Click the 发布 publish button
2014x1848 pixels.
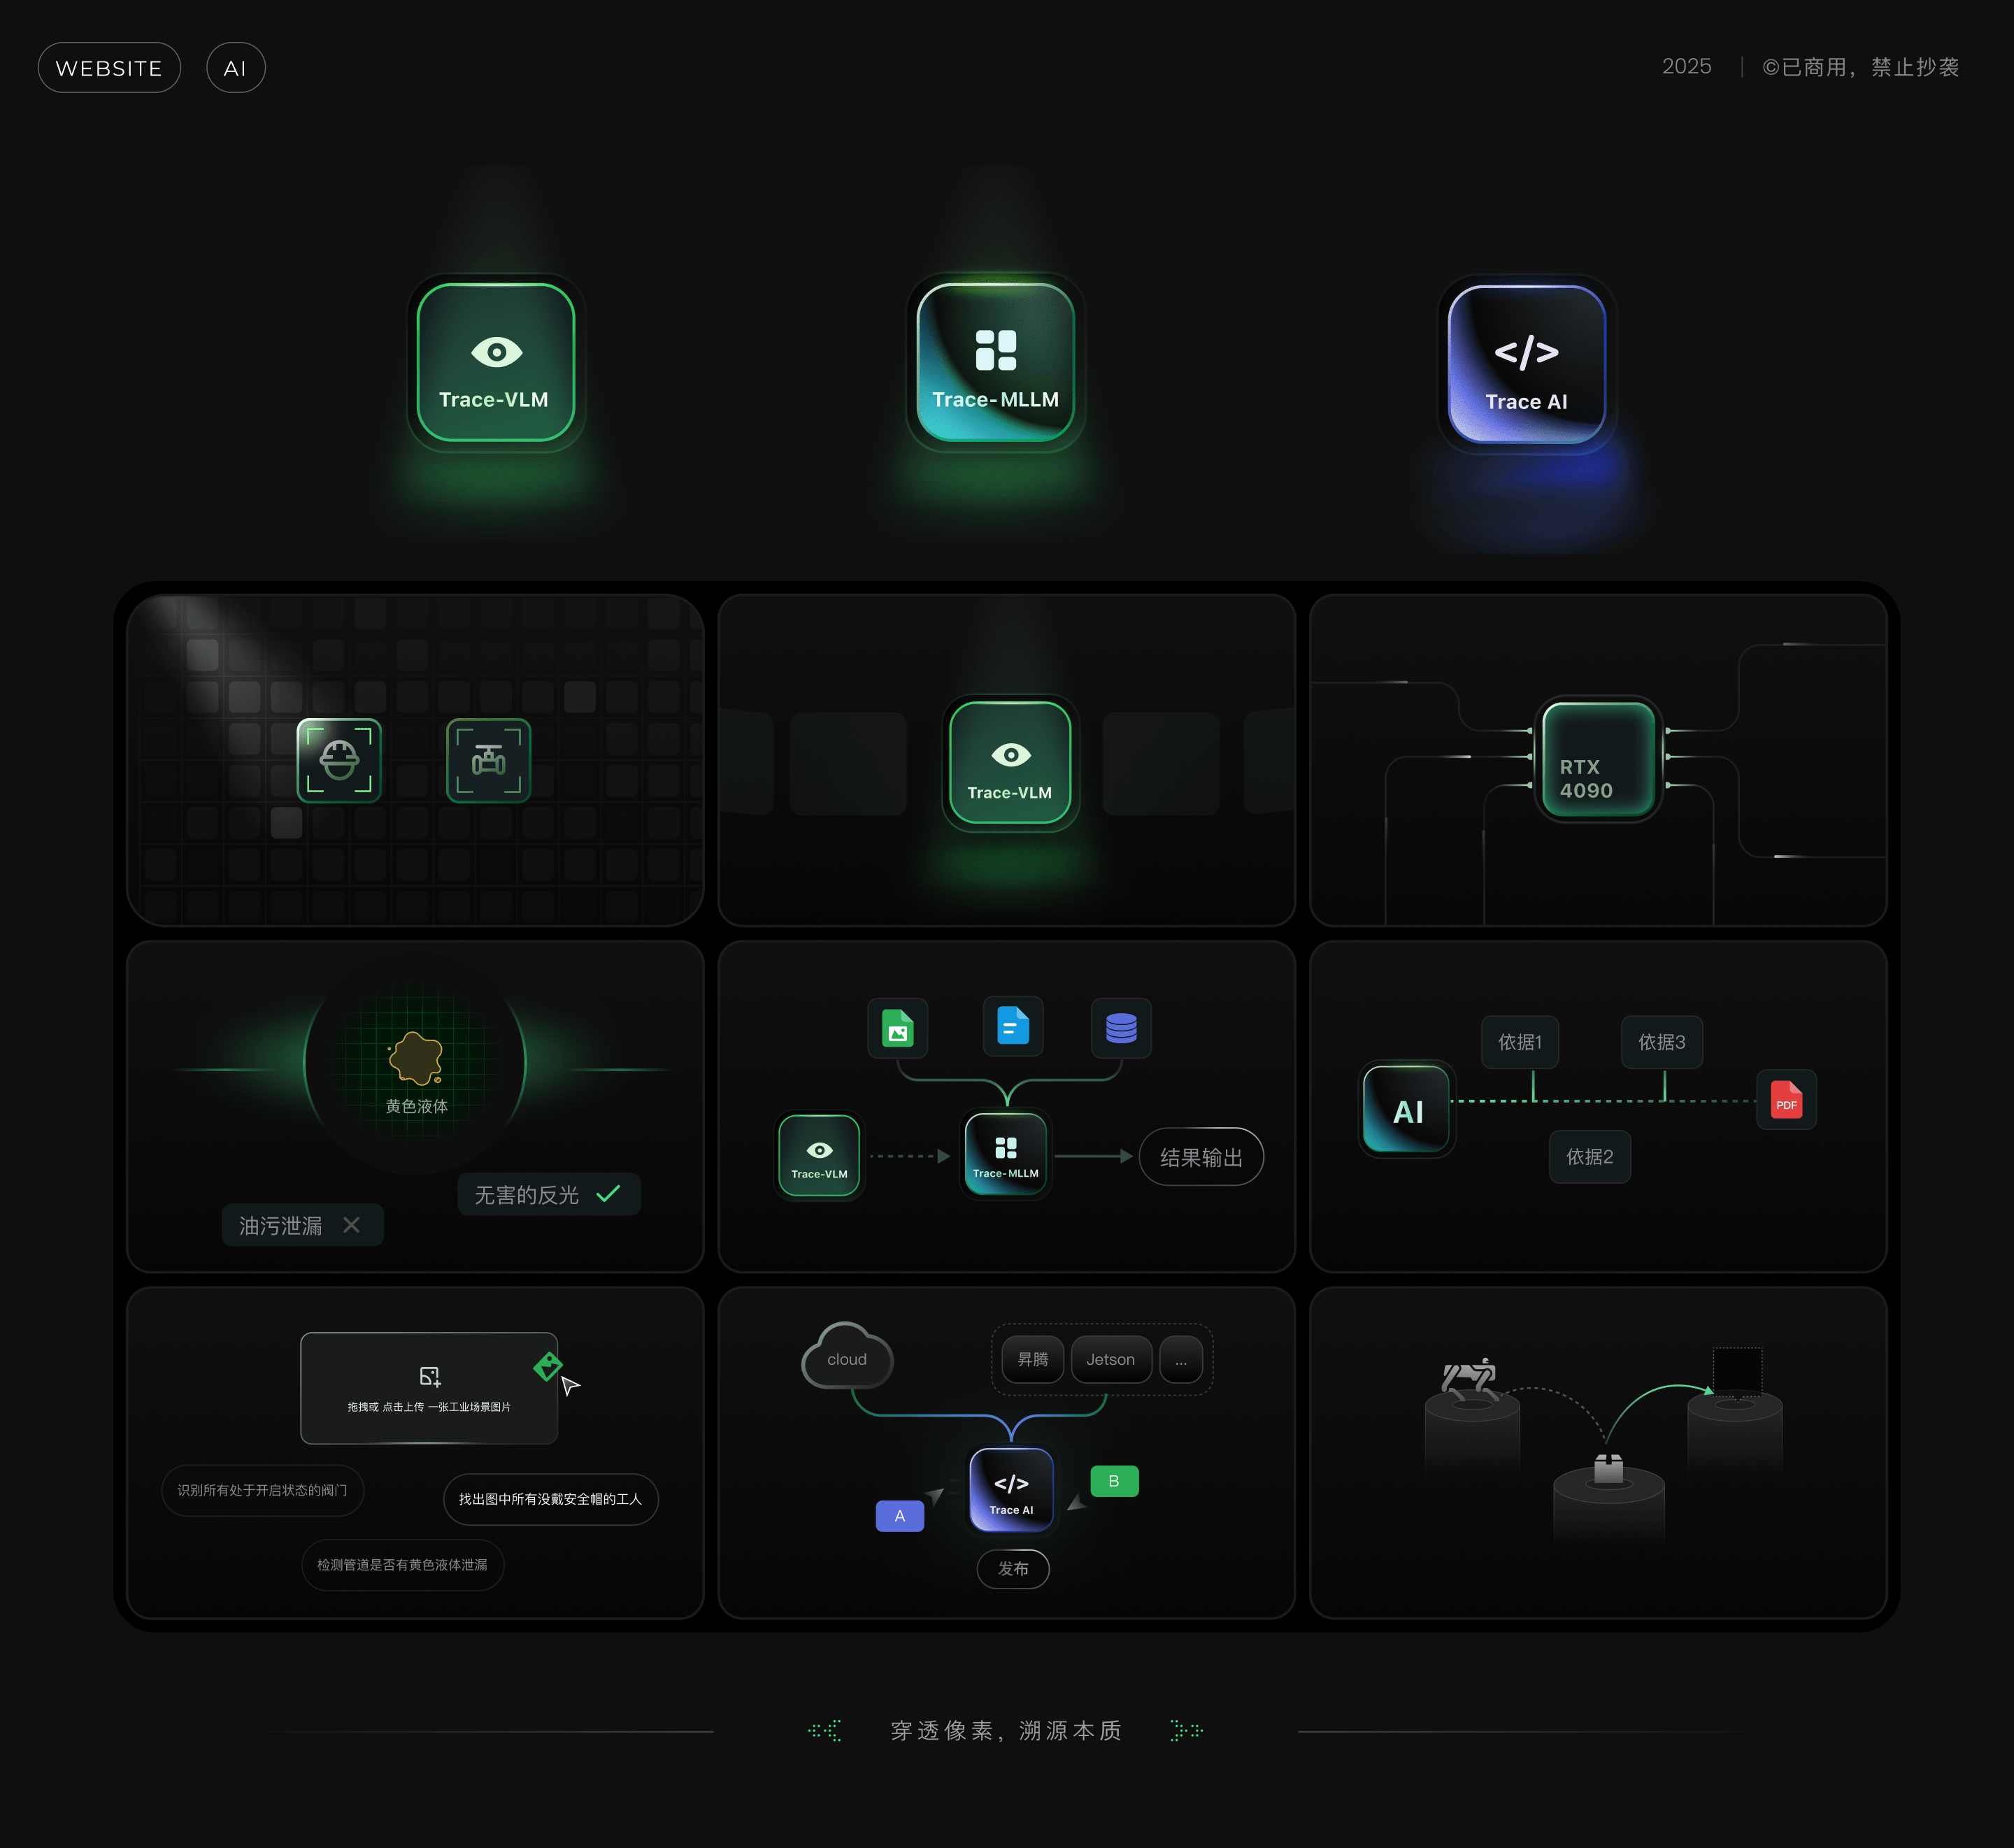click(1013, 1568)
